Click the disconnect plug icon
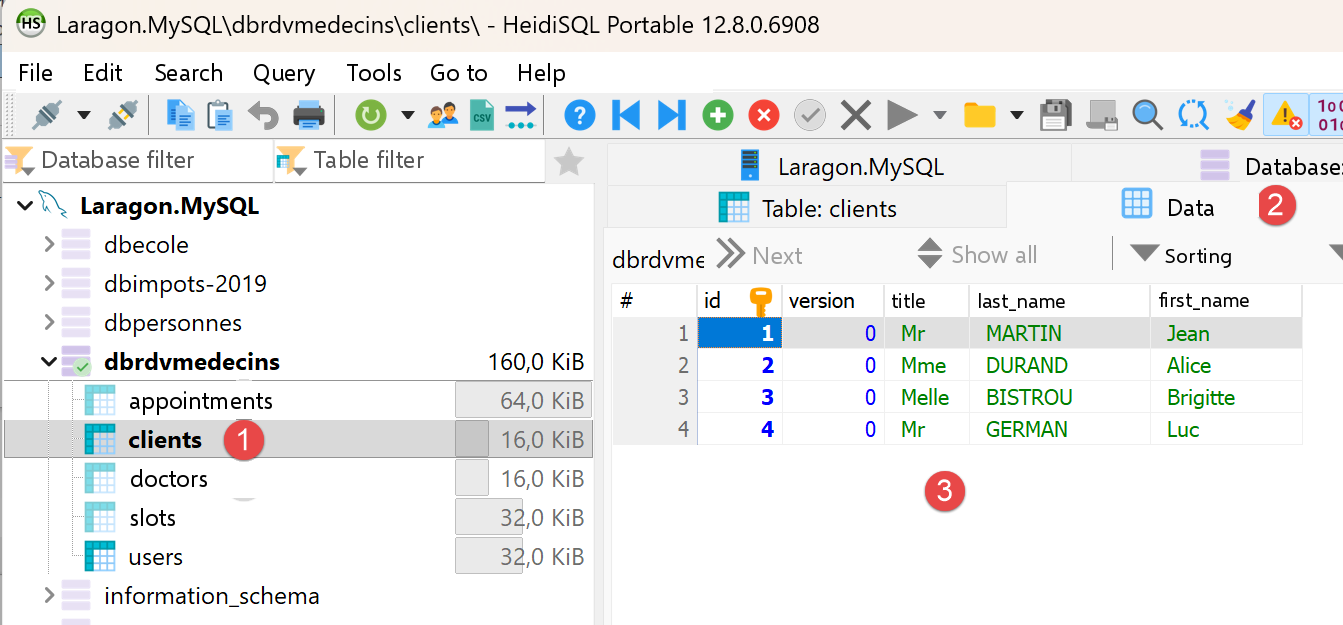Viewport: 1343px width, 625px height. pos(122,115)
